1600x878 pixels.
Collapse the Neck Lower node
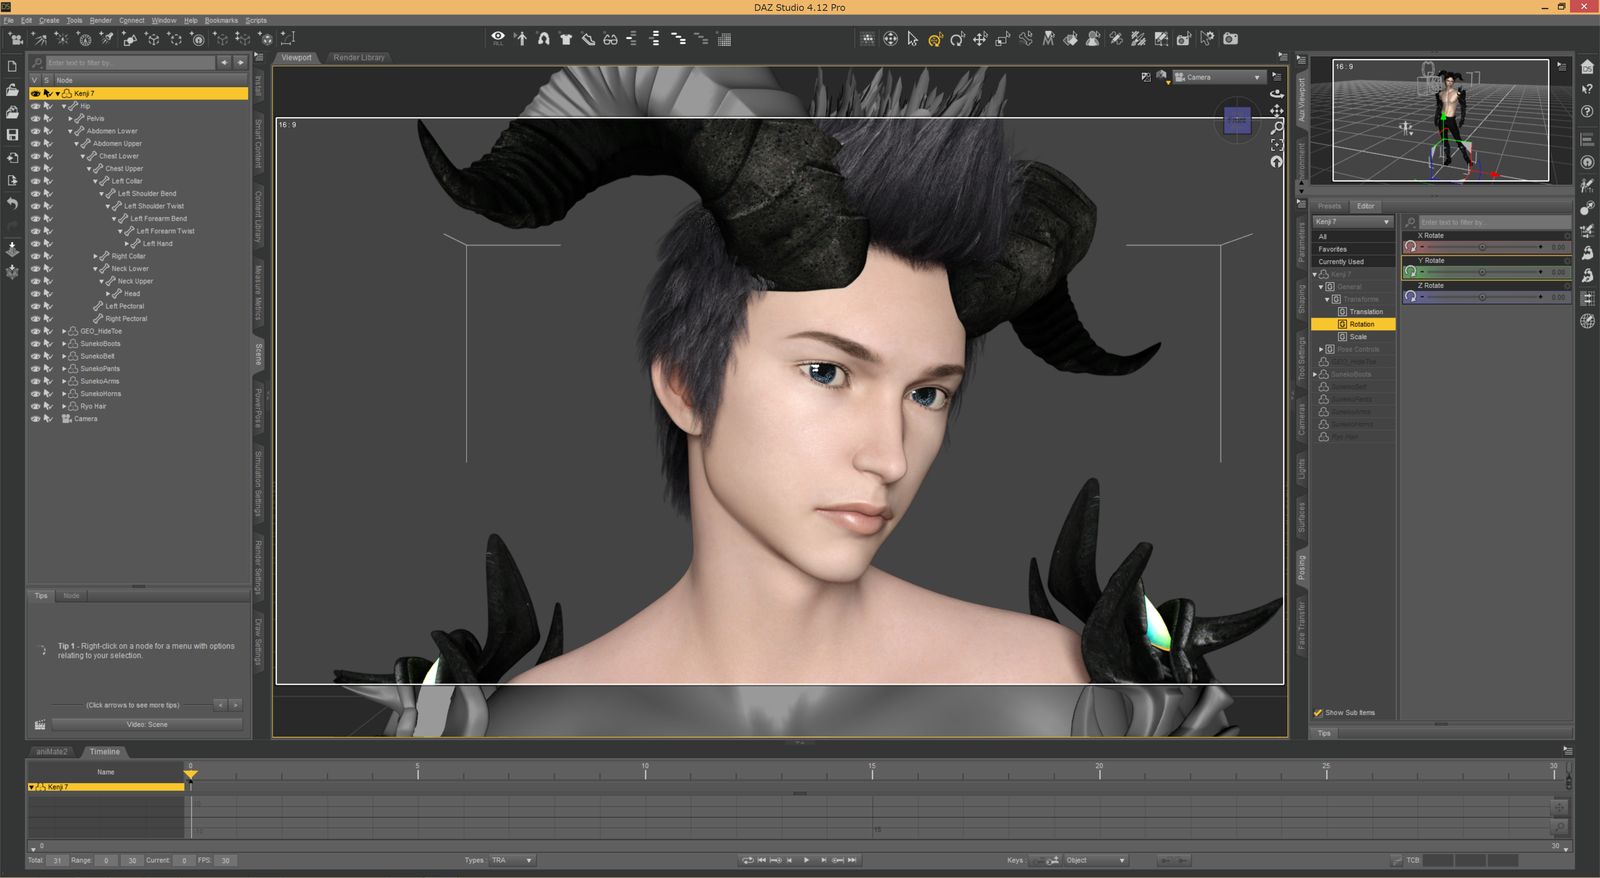(95, 268)
